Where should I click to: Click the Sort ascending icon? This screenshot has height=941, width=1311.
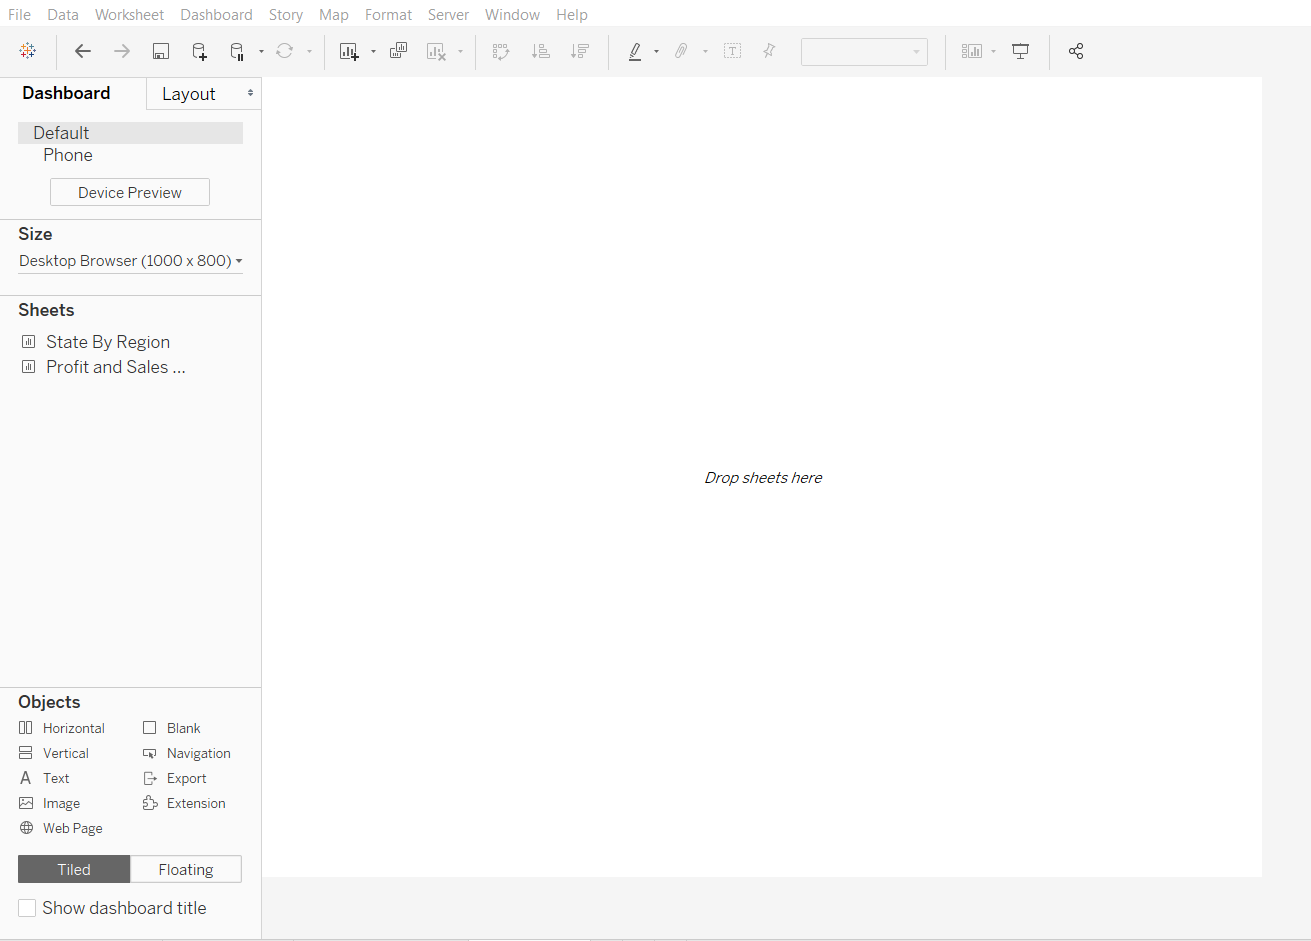[x=541, y=51]
